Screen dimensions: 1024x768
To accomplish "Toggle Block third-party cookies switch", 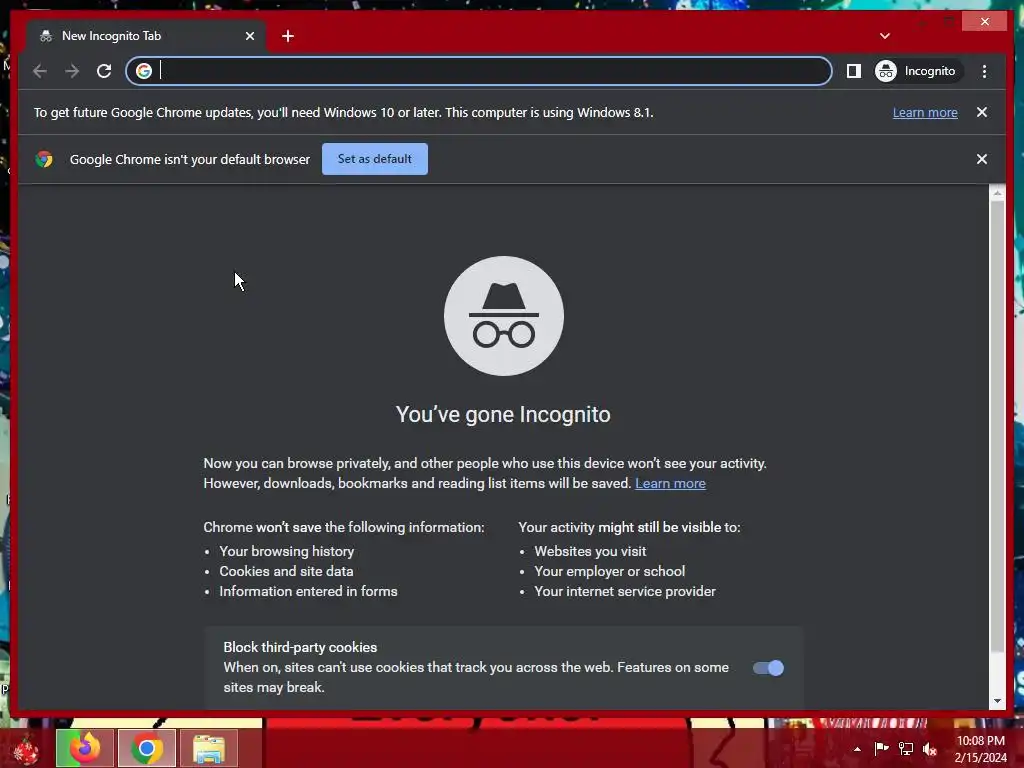I will pos(768,668).
